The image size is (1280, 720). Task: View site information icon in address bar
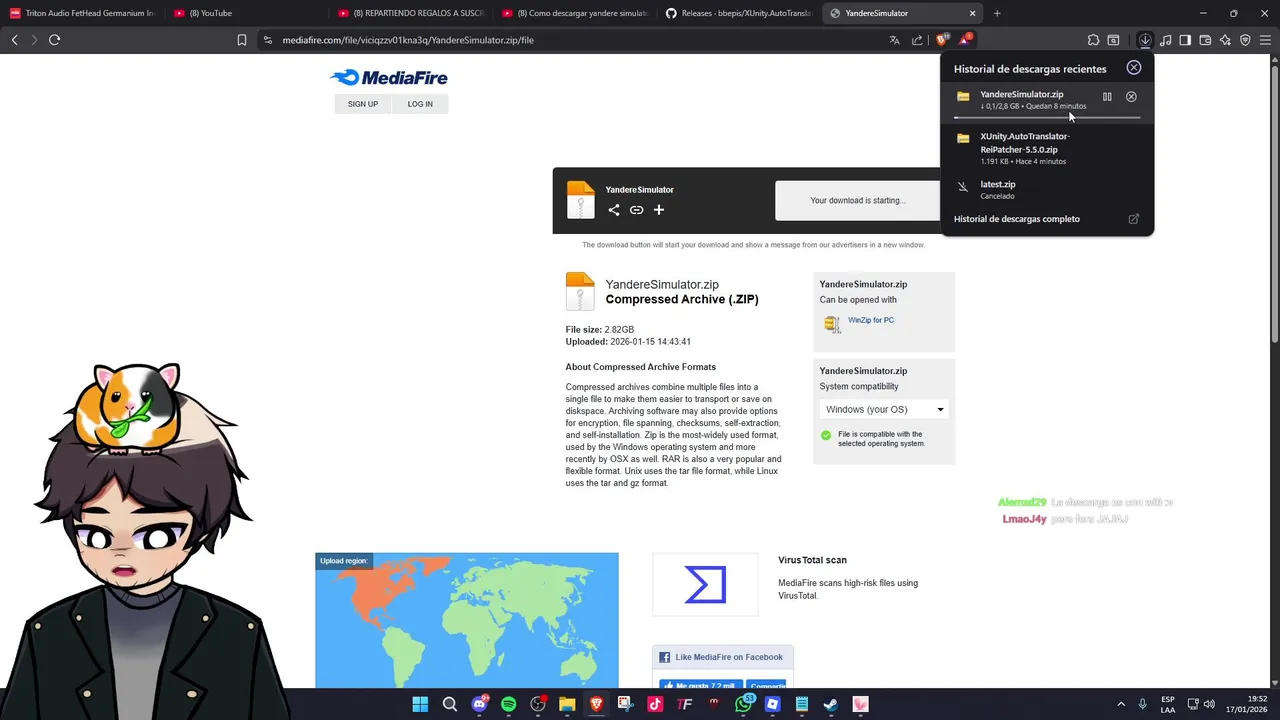[x=267, y=40]
